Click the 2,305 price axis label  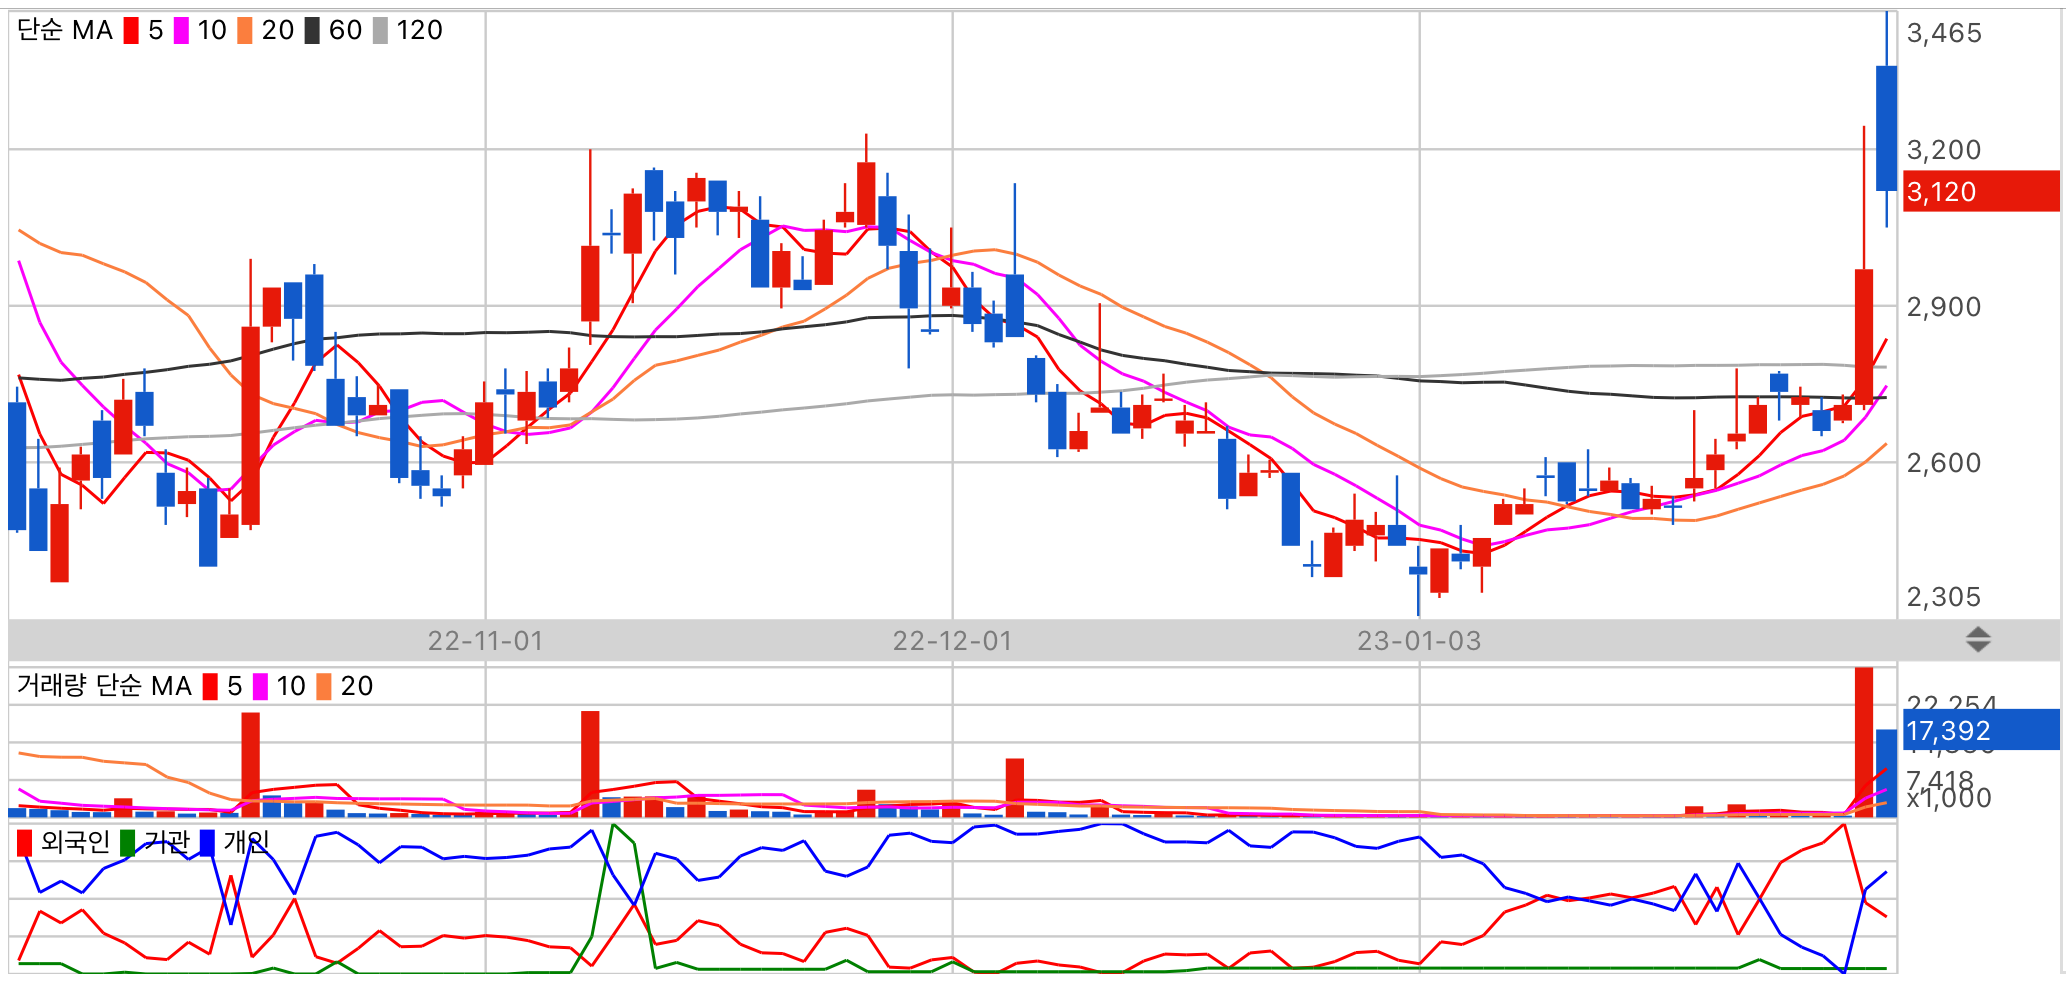coord(1944,597)
